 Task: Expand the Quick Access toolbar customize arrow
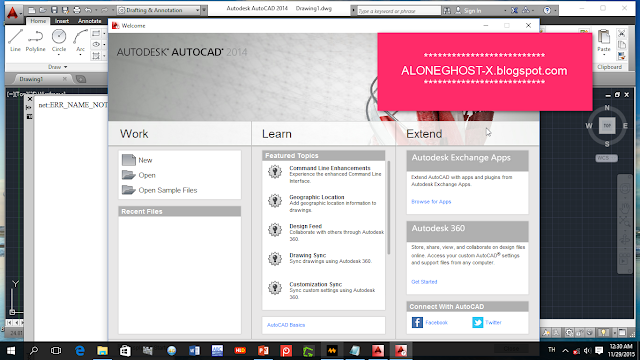(x=204, y=10)
